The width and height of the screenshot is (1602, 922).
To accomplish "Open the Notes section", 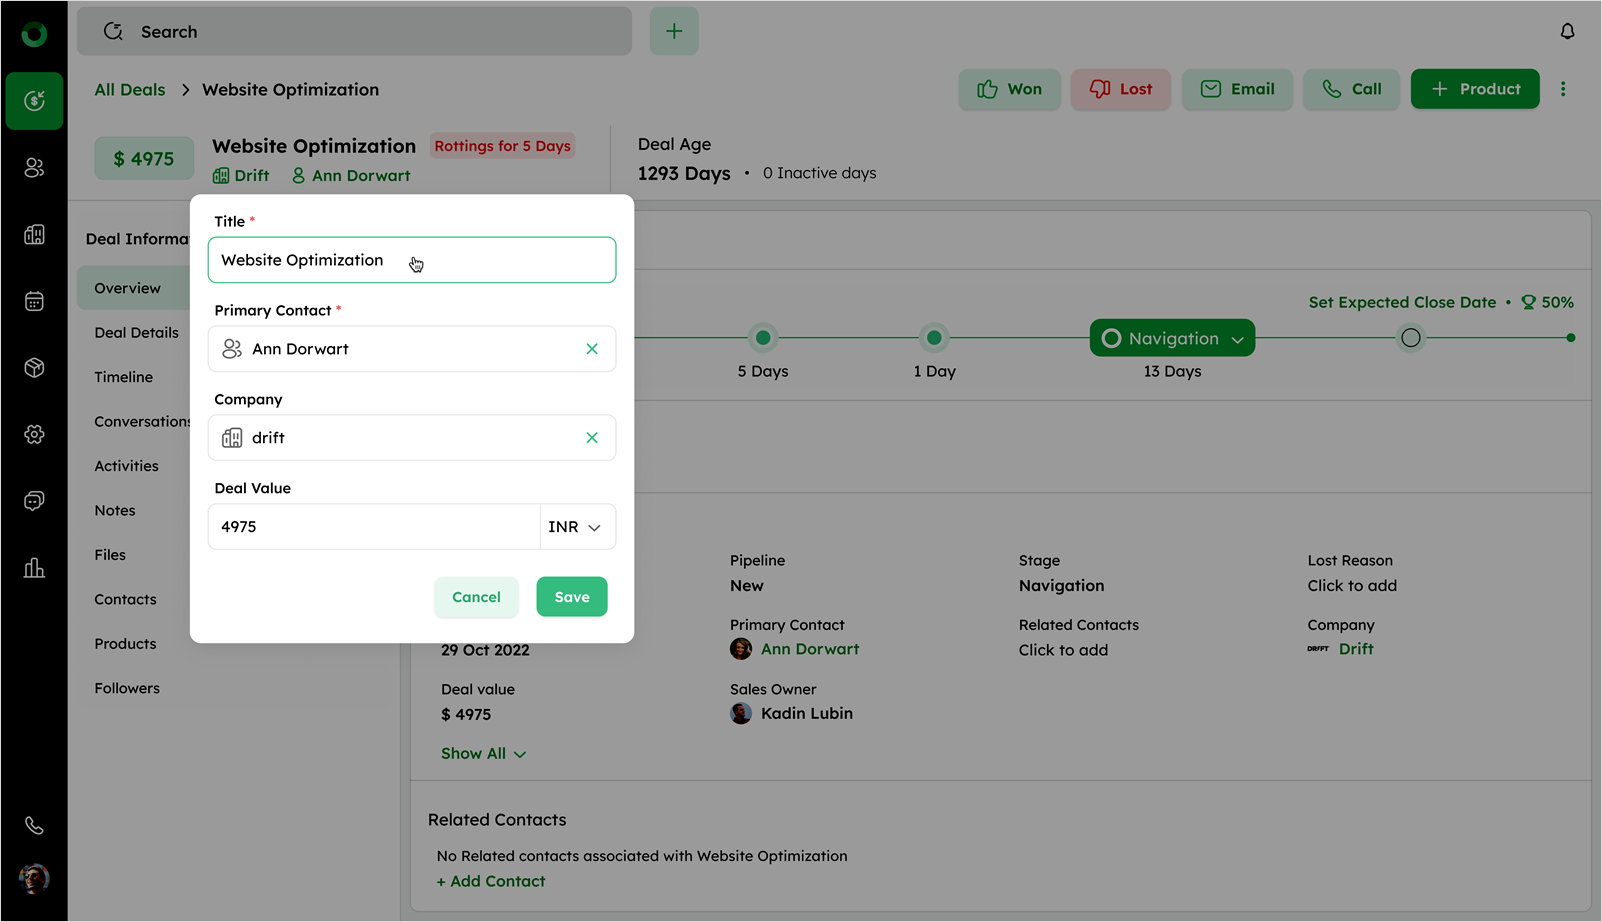I will click(x=115, y=511).
